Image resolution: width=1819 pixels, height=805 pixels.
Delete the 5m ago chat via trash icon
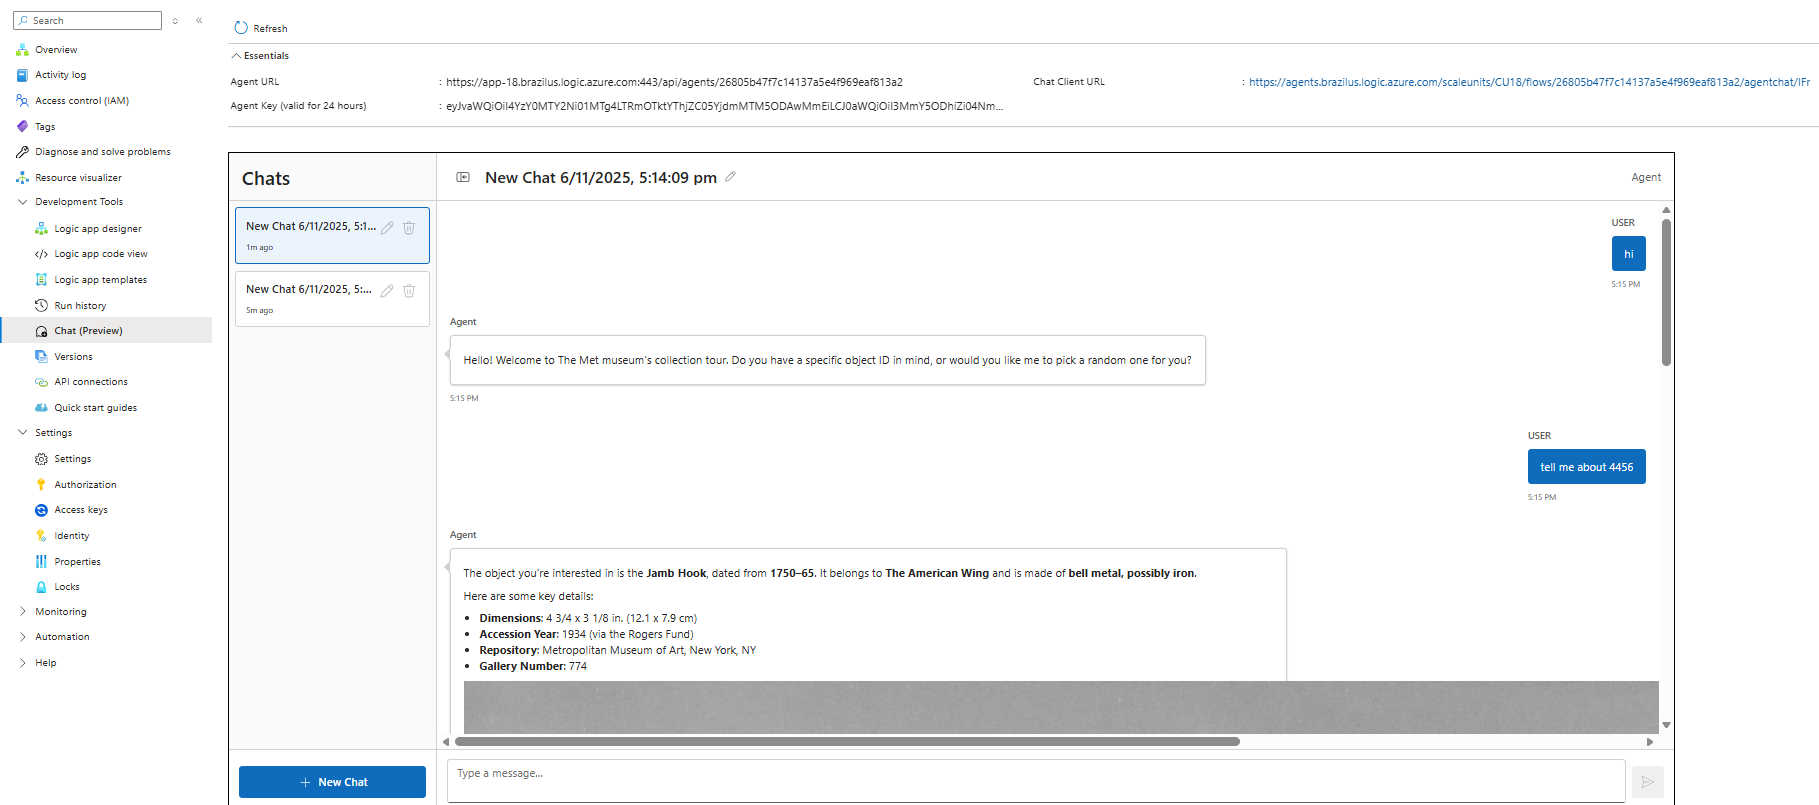409,291
